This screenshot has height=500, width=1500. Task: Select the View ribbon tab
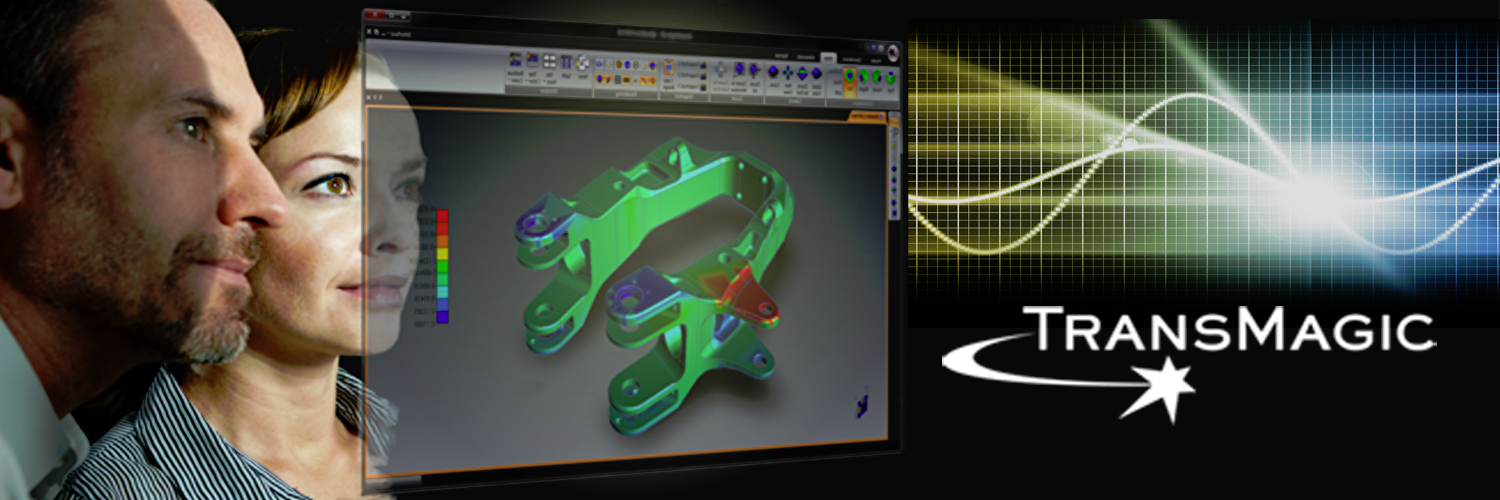pos(829,58)
